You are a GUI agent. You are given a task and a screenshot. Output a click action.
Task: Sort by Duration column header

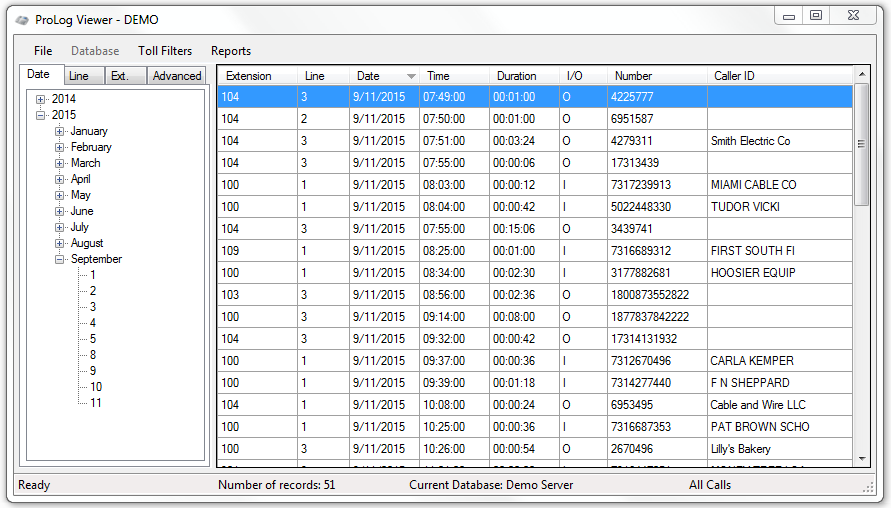[x=524, y=76]
